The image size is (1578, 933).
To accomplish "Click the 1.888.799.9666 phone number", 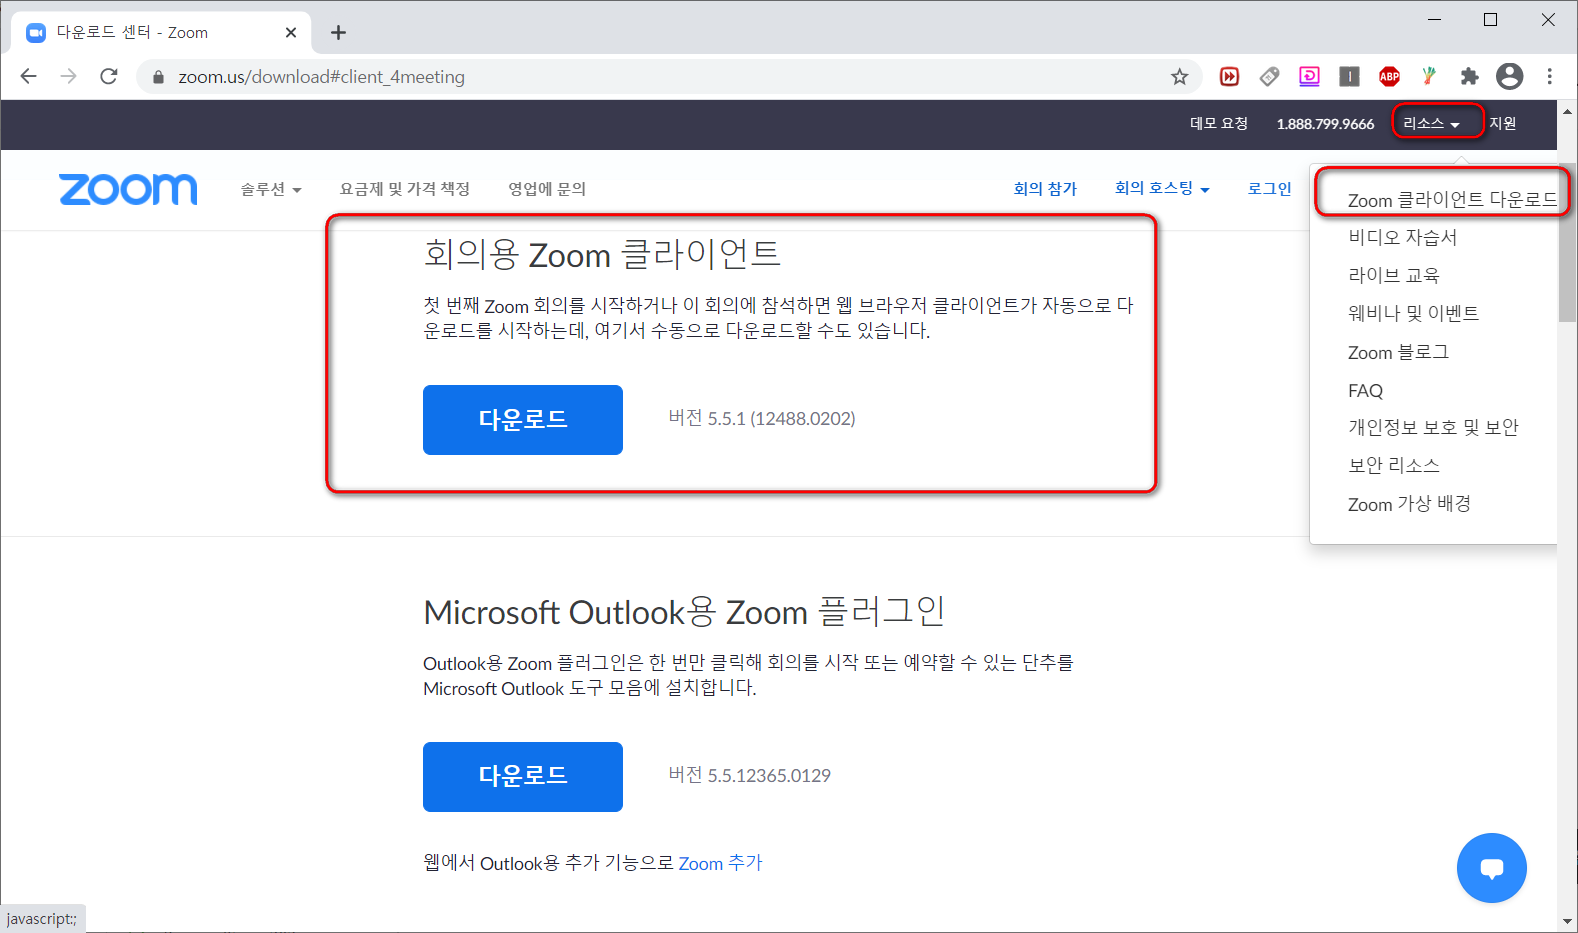I will pyautogui.click(x=1325, y=124).
